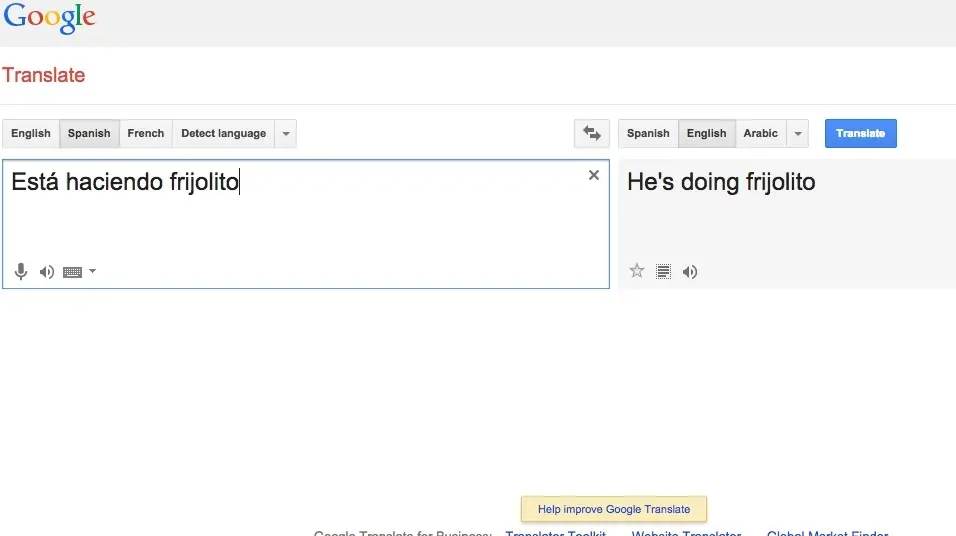Expand the source language dropdown arrow
This screenshot has height=536, width=956.
coord(286,134)
